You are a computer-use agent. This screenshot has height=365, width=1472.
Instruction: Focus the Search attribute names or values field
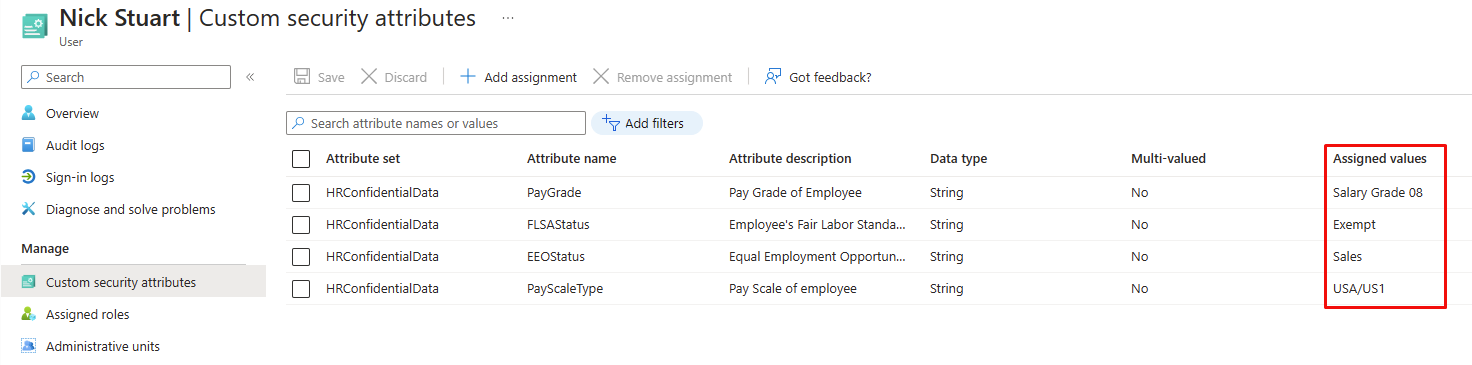point(436,123)
